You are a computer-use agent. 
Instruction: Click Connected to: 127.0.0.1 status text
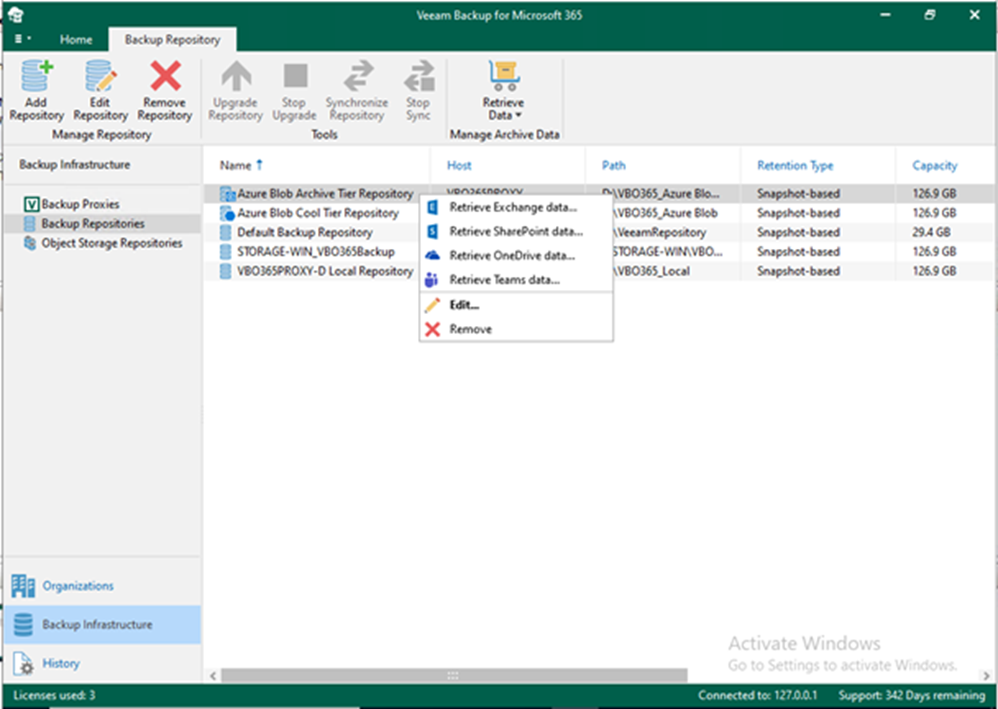tap(757, 695)
